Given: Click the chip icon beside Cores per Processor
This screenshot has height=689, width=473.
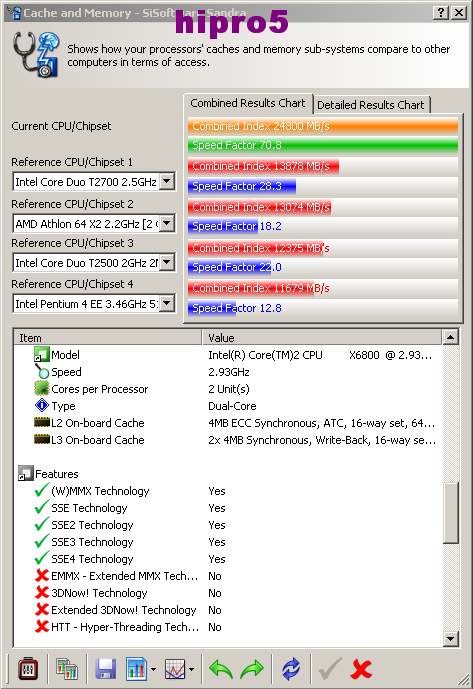Looking at the screenshot, I should click(x=42, y=388).
